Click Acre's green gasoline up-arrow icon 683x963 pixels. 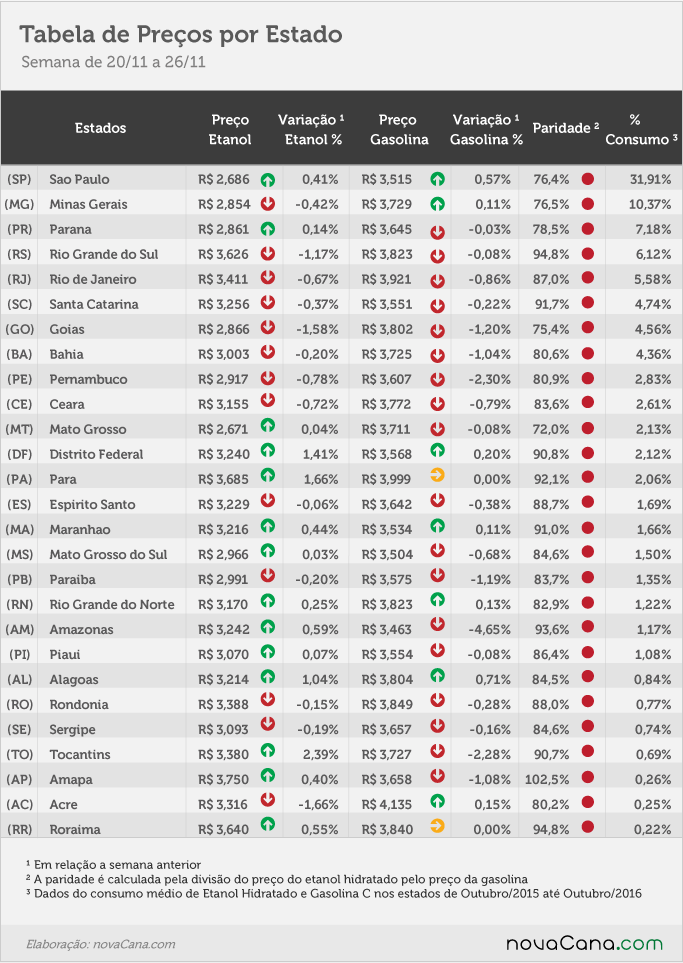coord(437,800)
